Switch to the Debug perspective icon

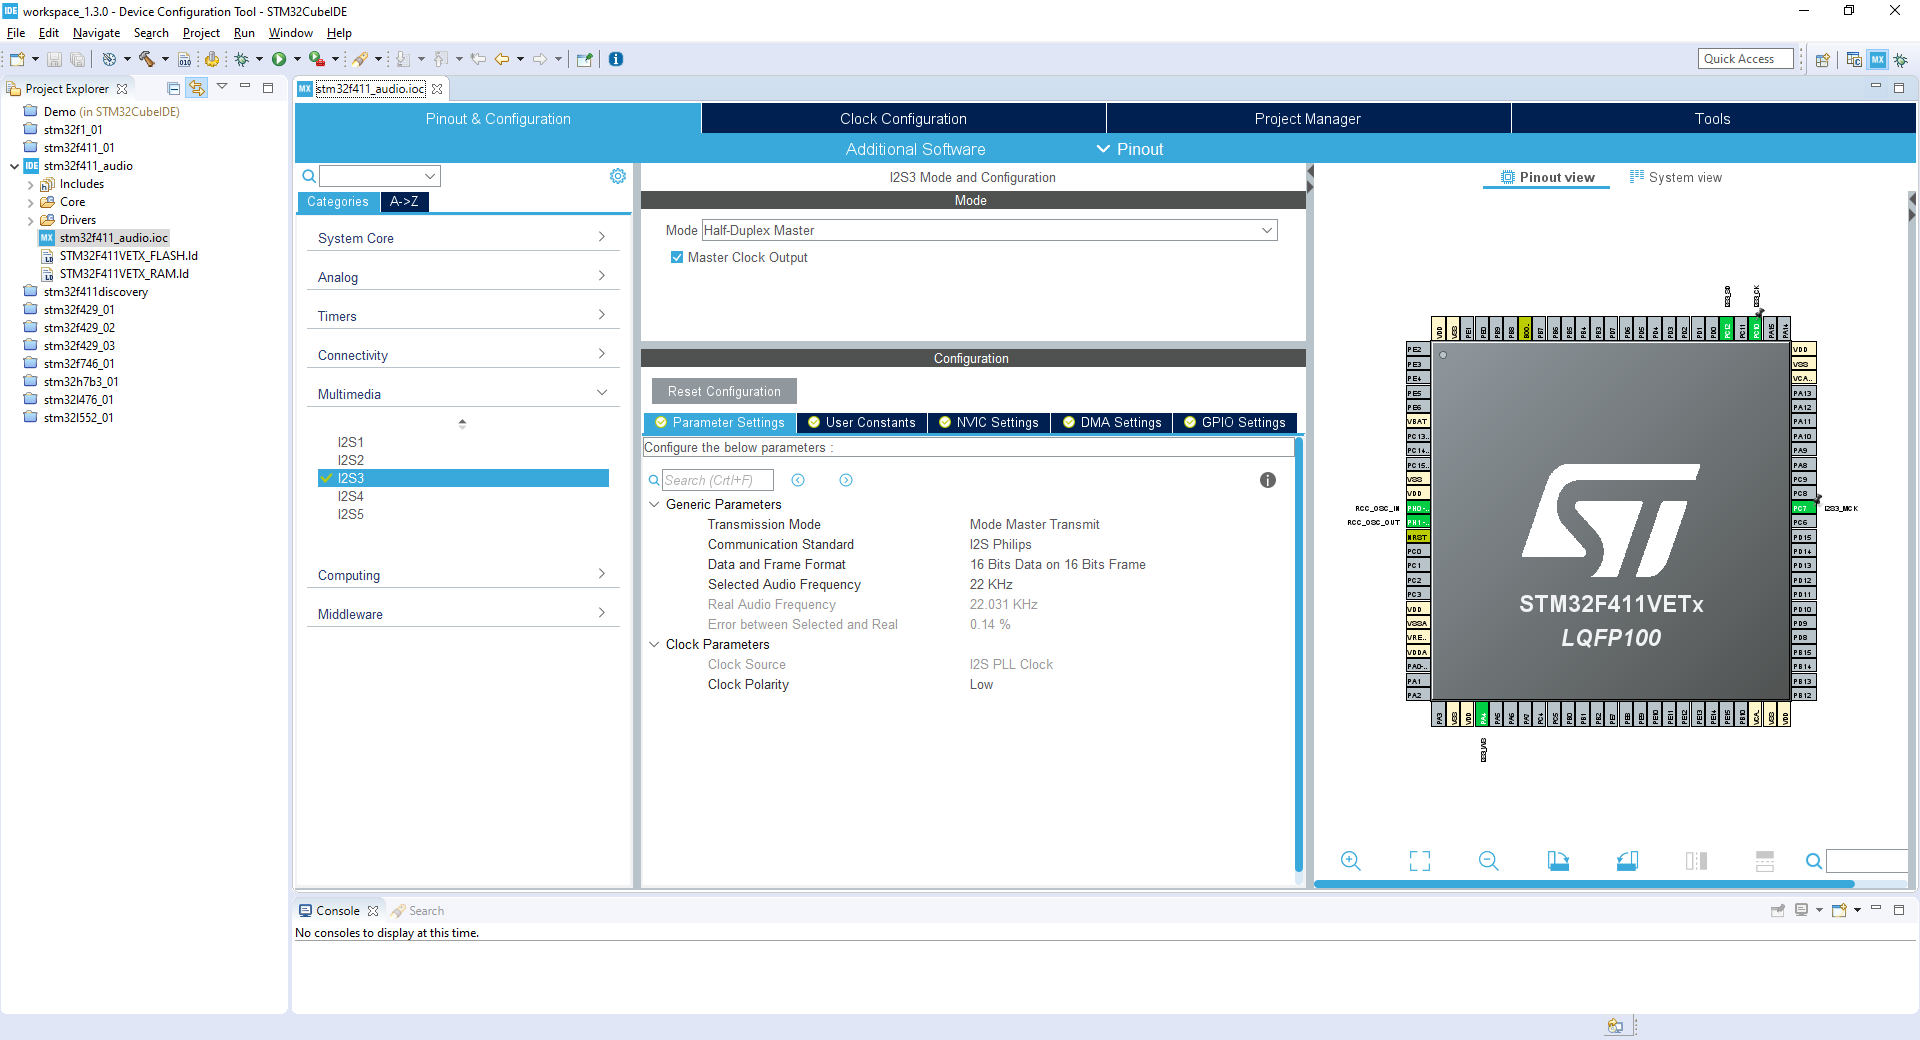pyautogui.click(x=1901, y=60)
